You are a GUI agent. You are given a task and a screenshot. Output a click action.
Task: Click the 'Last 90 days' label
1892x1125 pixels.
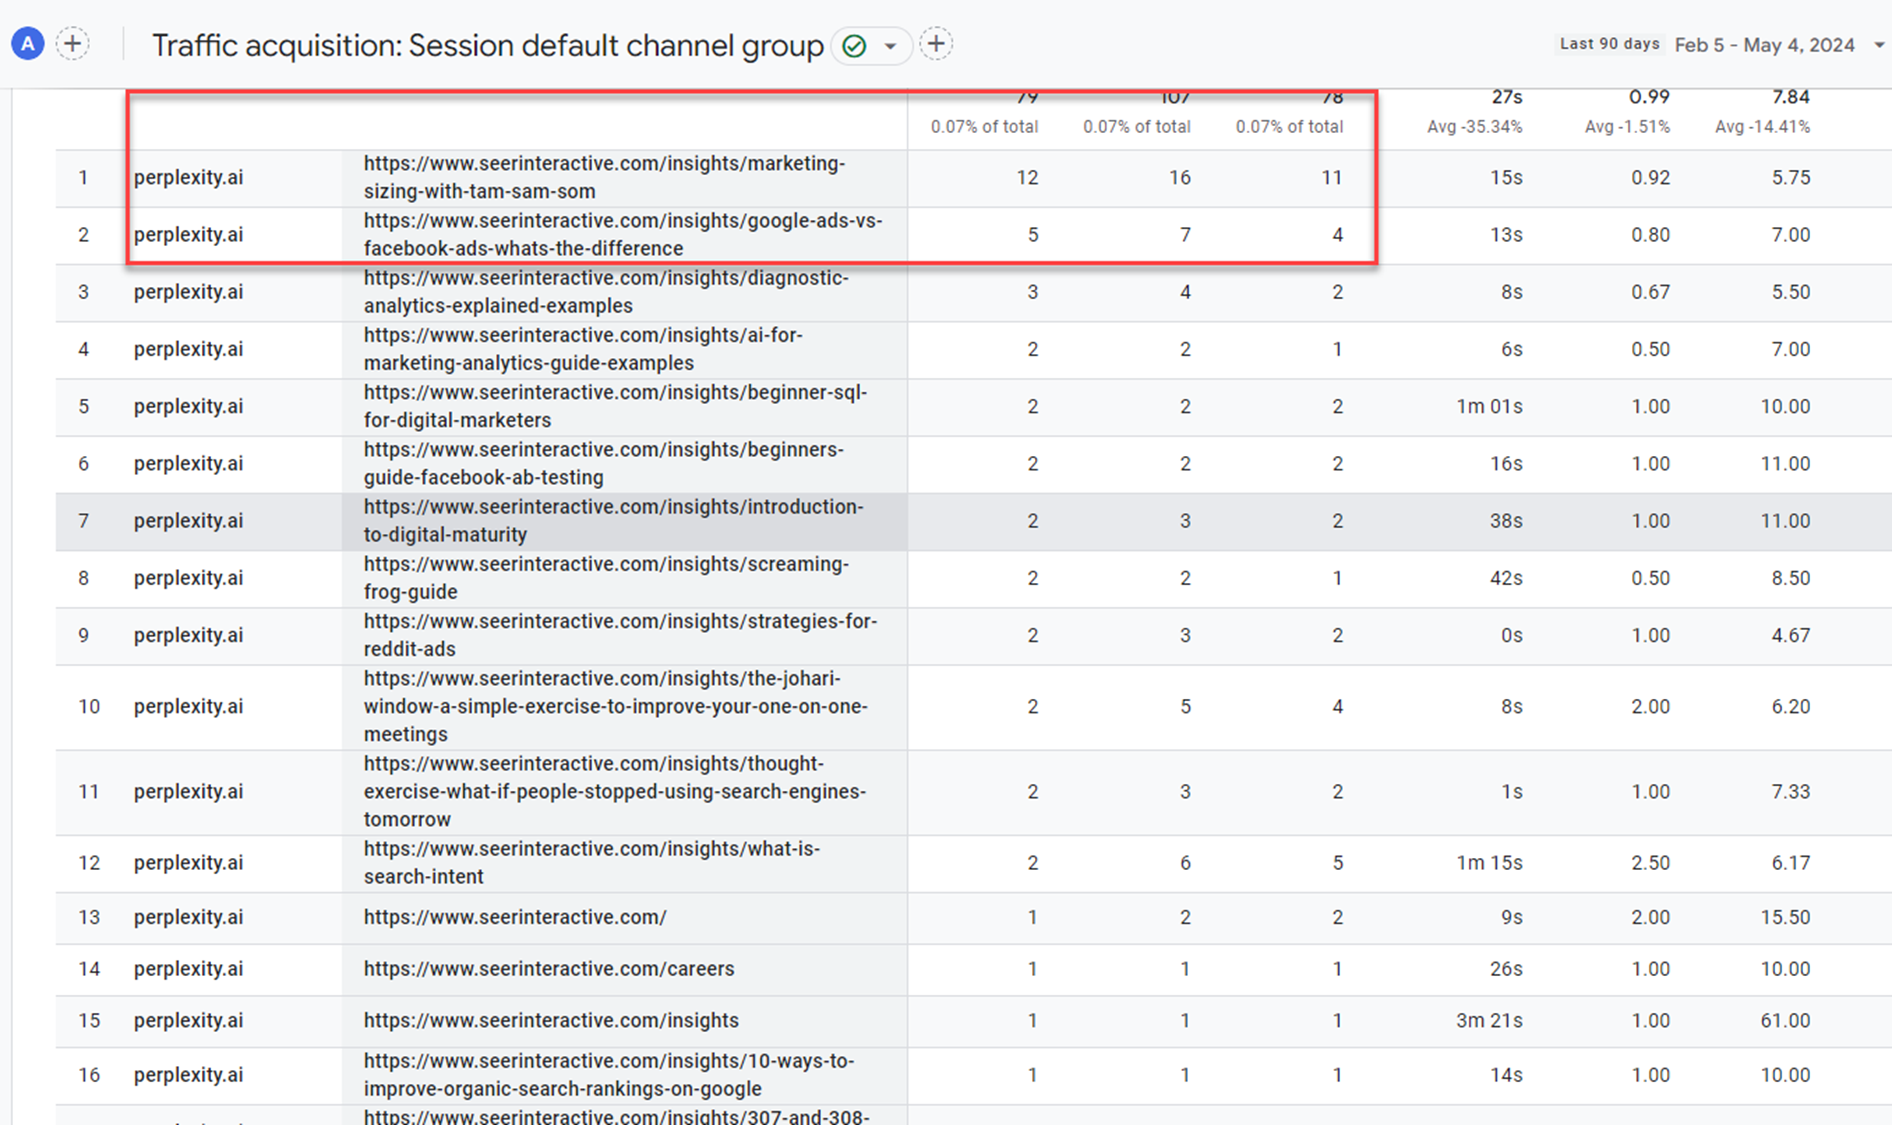(1609, 44)
